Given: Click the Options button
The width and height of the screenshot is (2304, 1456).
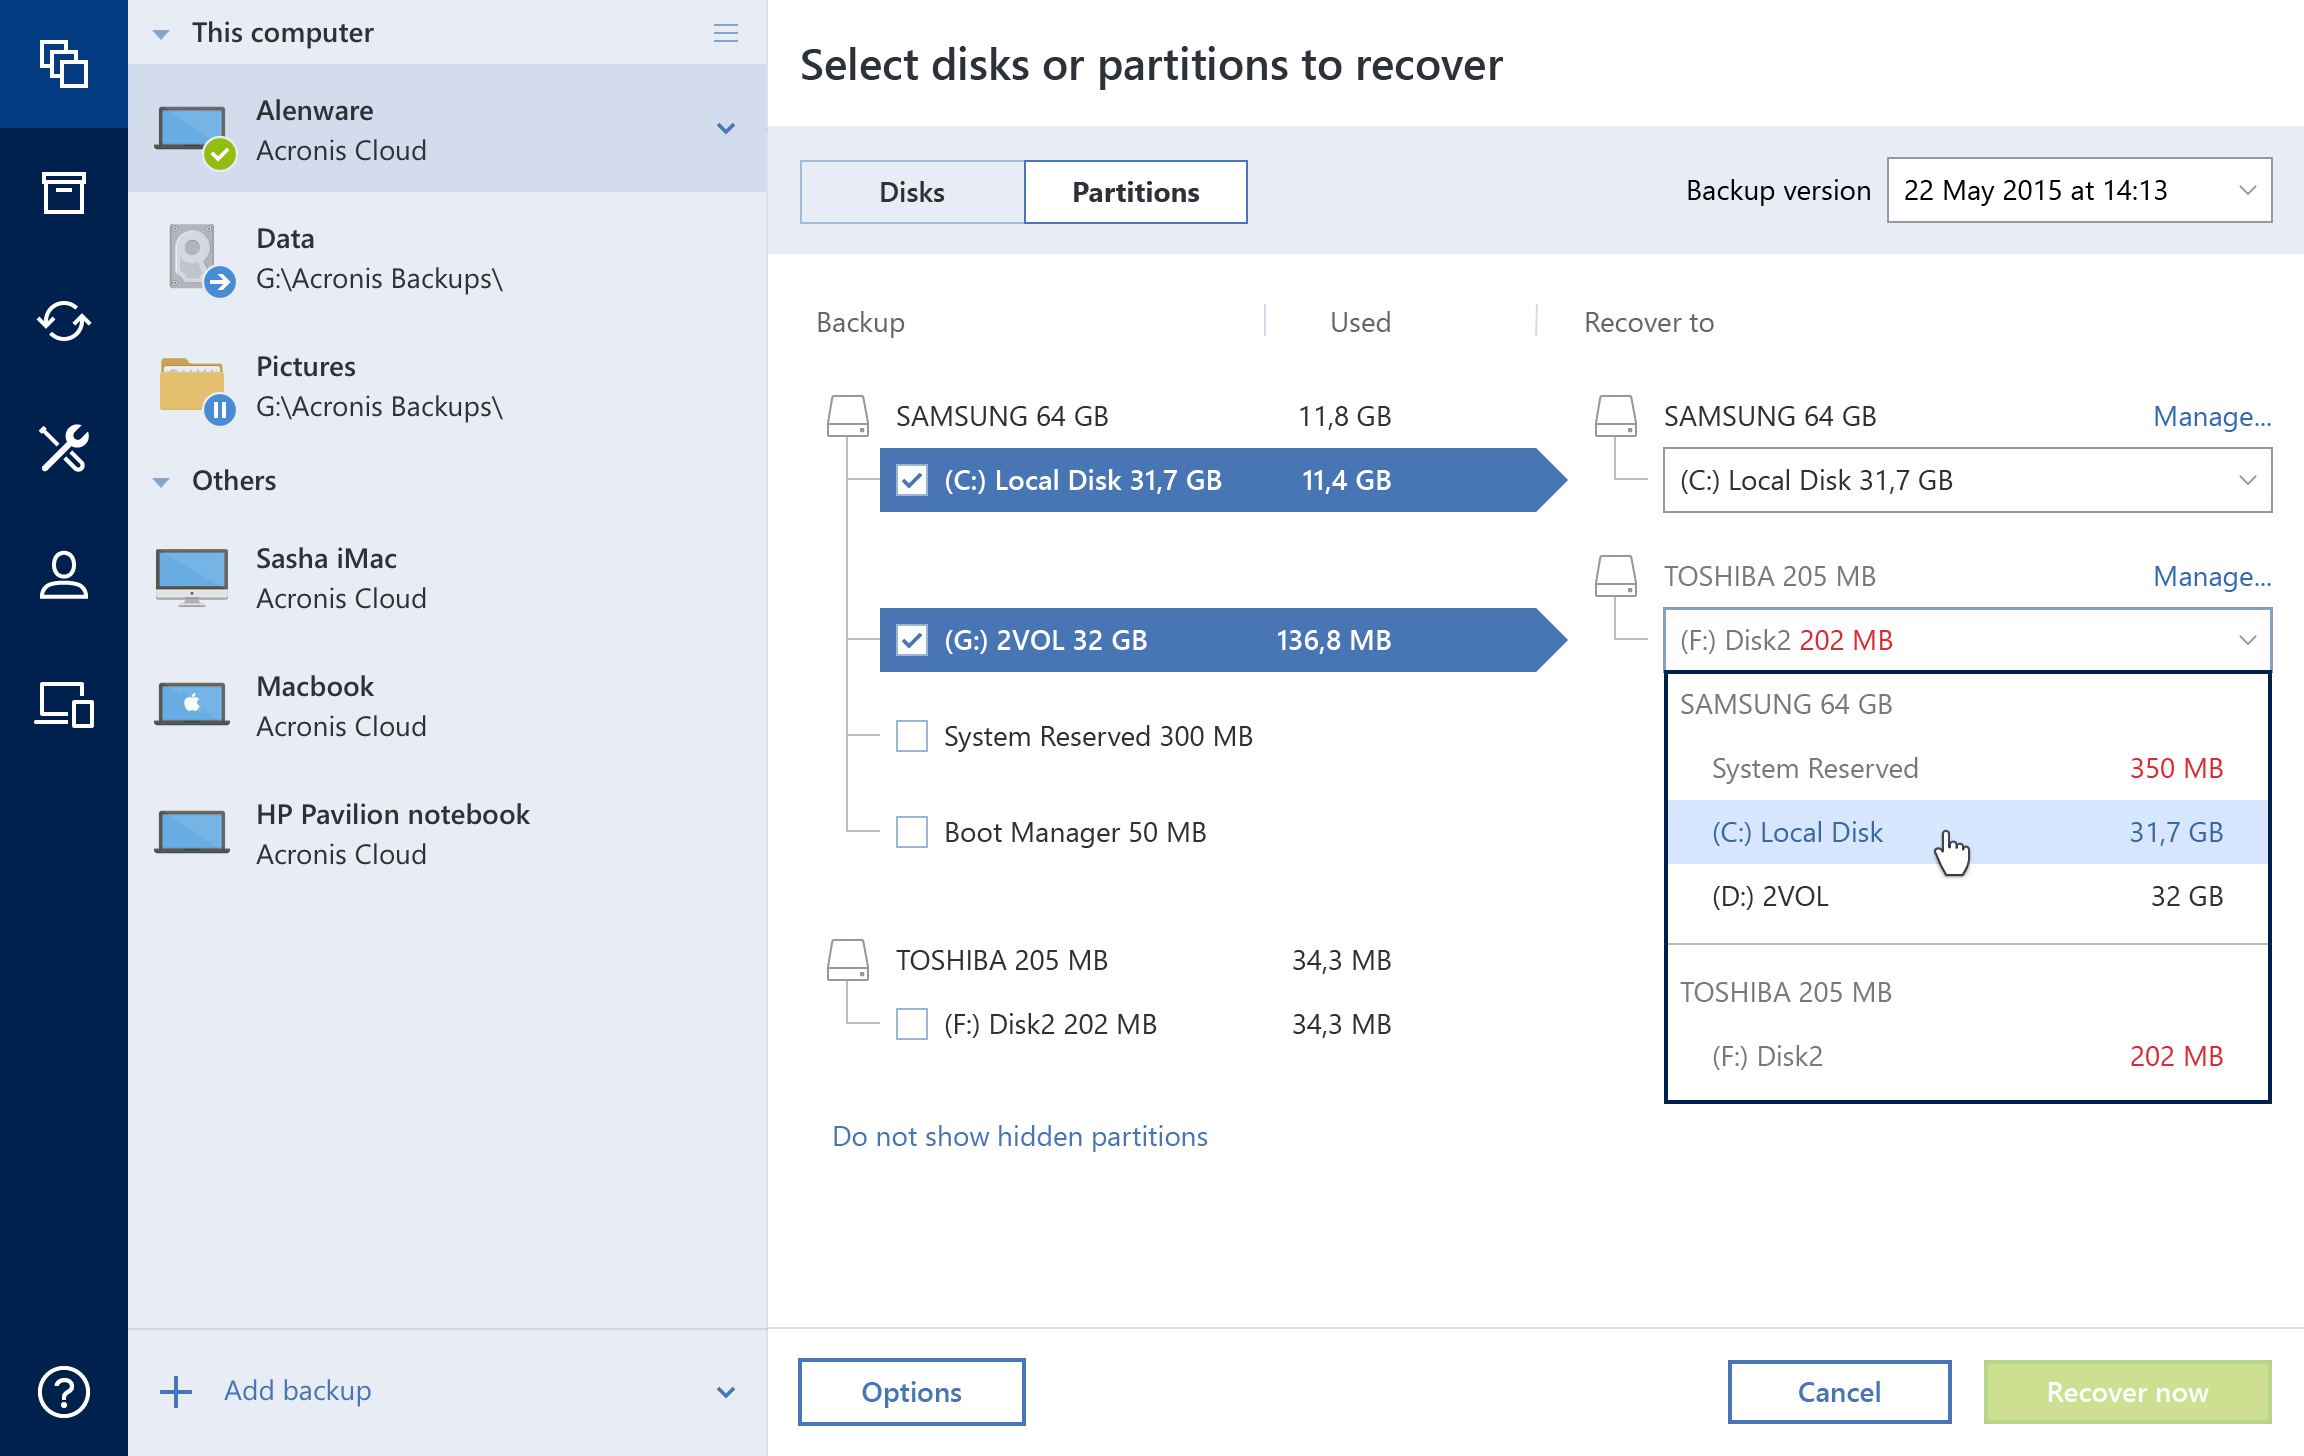Looking at the screenshot, I should [912, 1392].
